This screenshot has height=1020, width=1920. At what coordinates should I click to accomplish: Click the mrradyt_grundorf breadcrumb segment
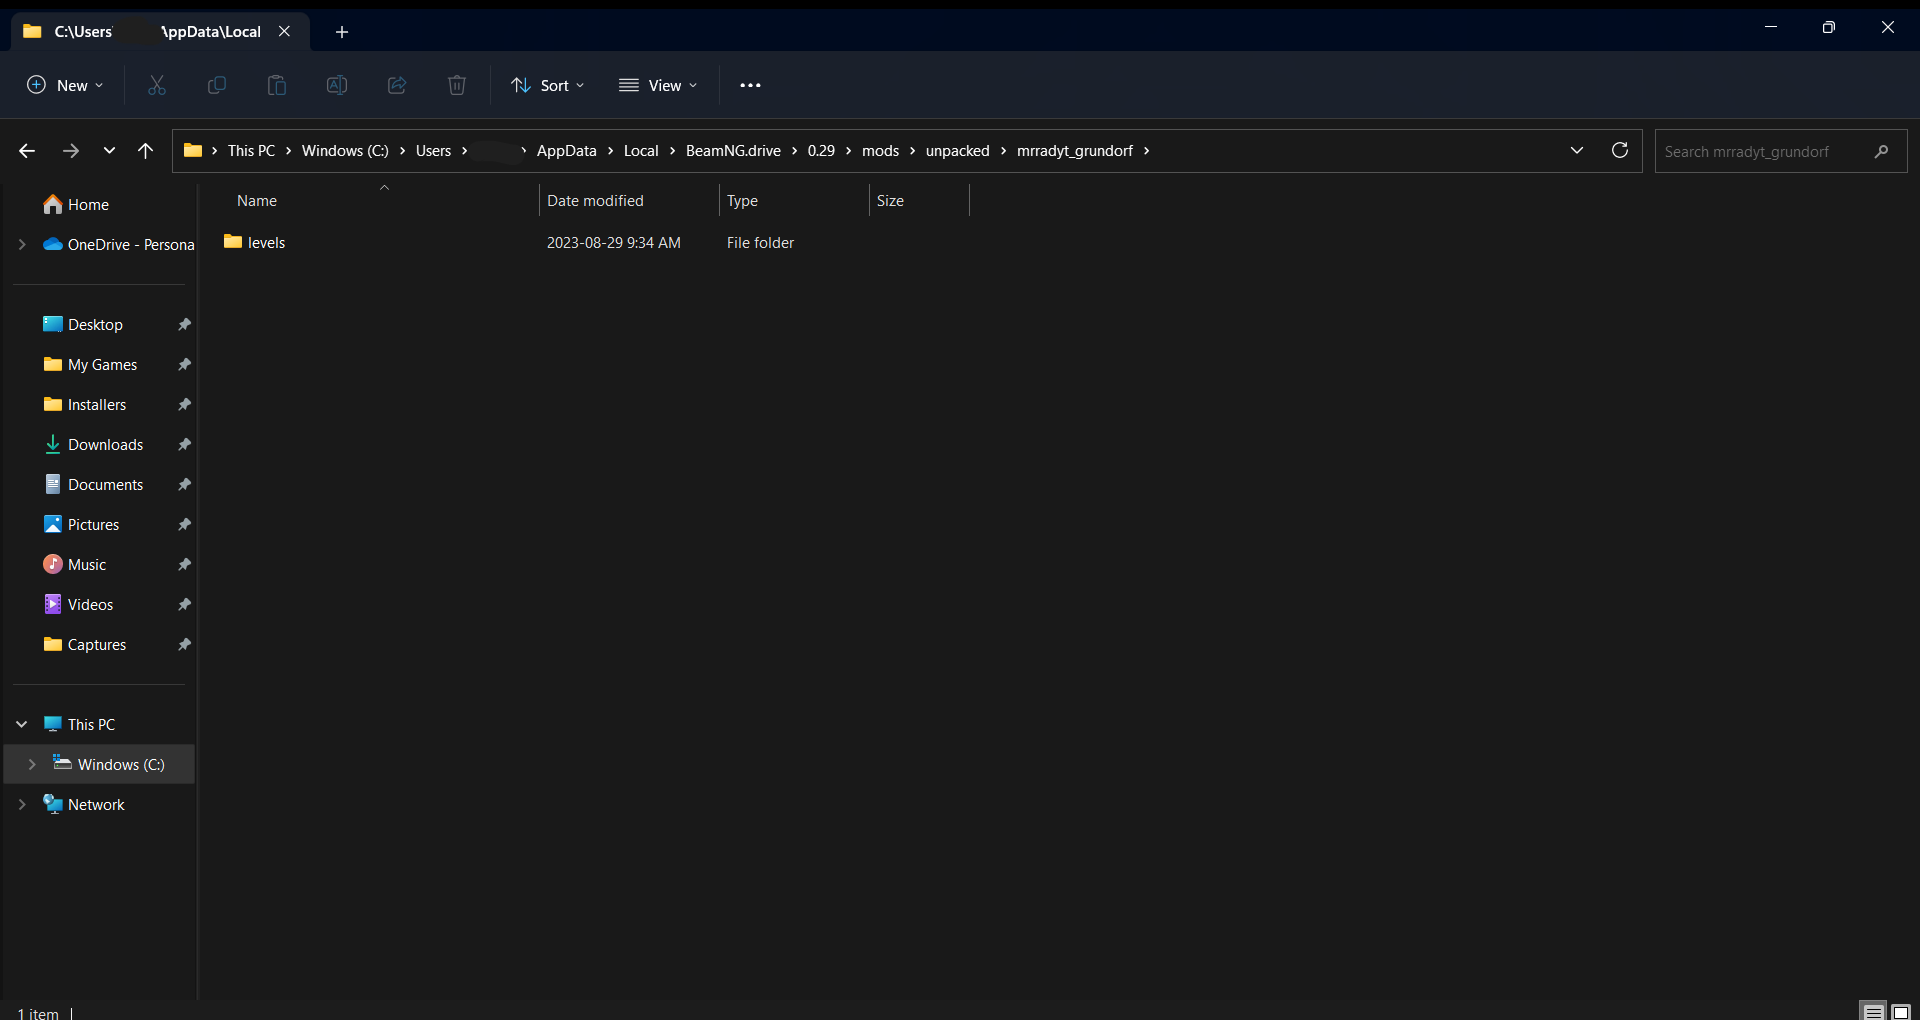click(x=1075, y=151)
